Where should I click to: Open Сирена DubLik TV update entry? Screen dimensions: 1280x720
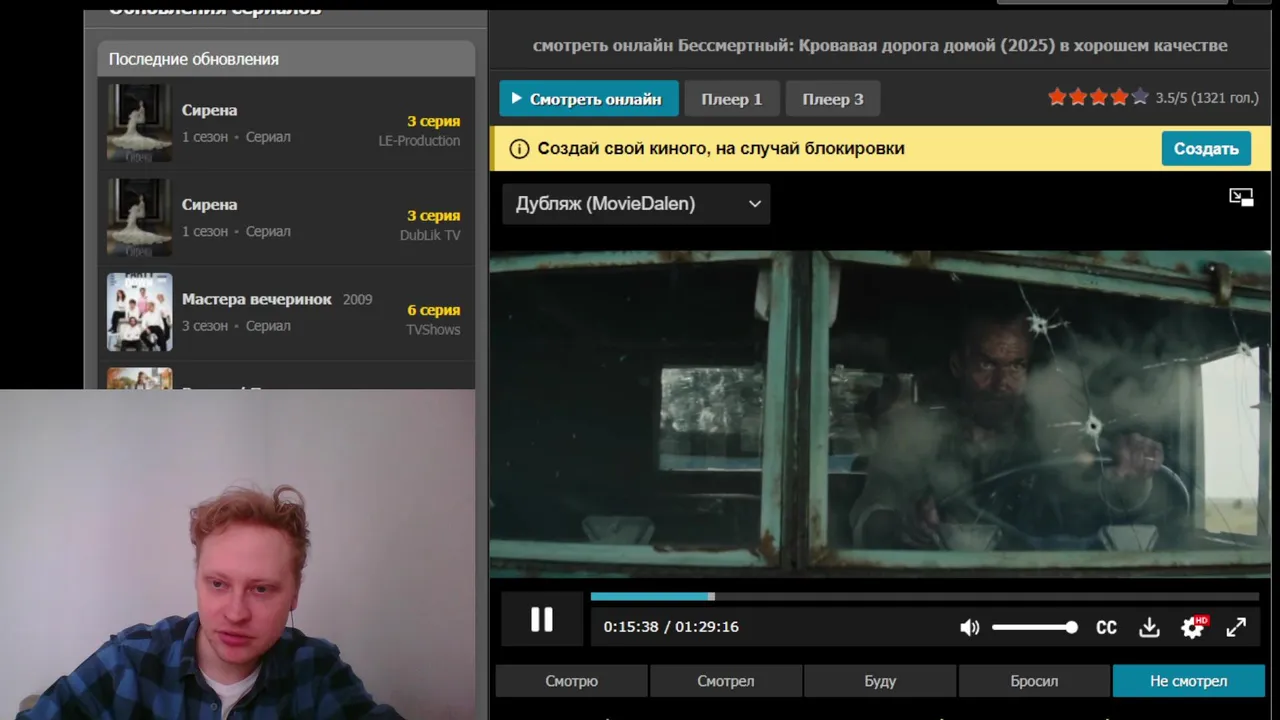[286, 218]
